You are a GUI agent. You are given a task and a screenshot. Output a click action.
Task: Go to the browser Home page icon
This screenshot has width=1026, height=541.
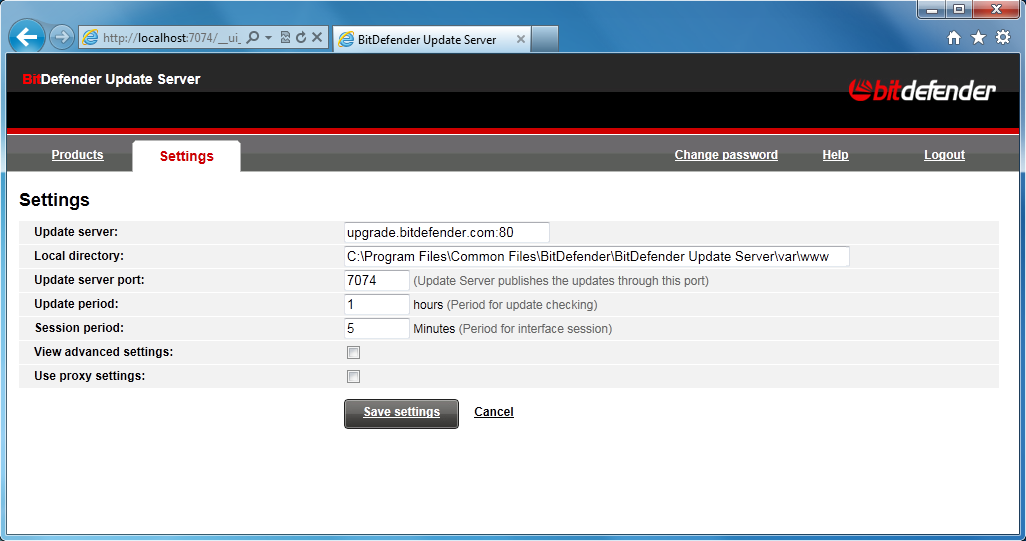[x=954, y=38]
